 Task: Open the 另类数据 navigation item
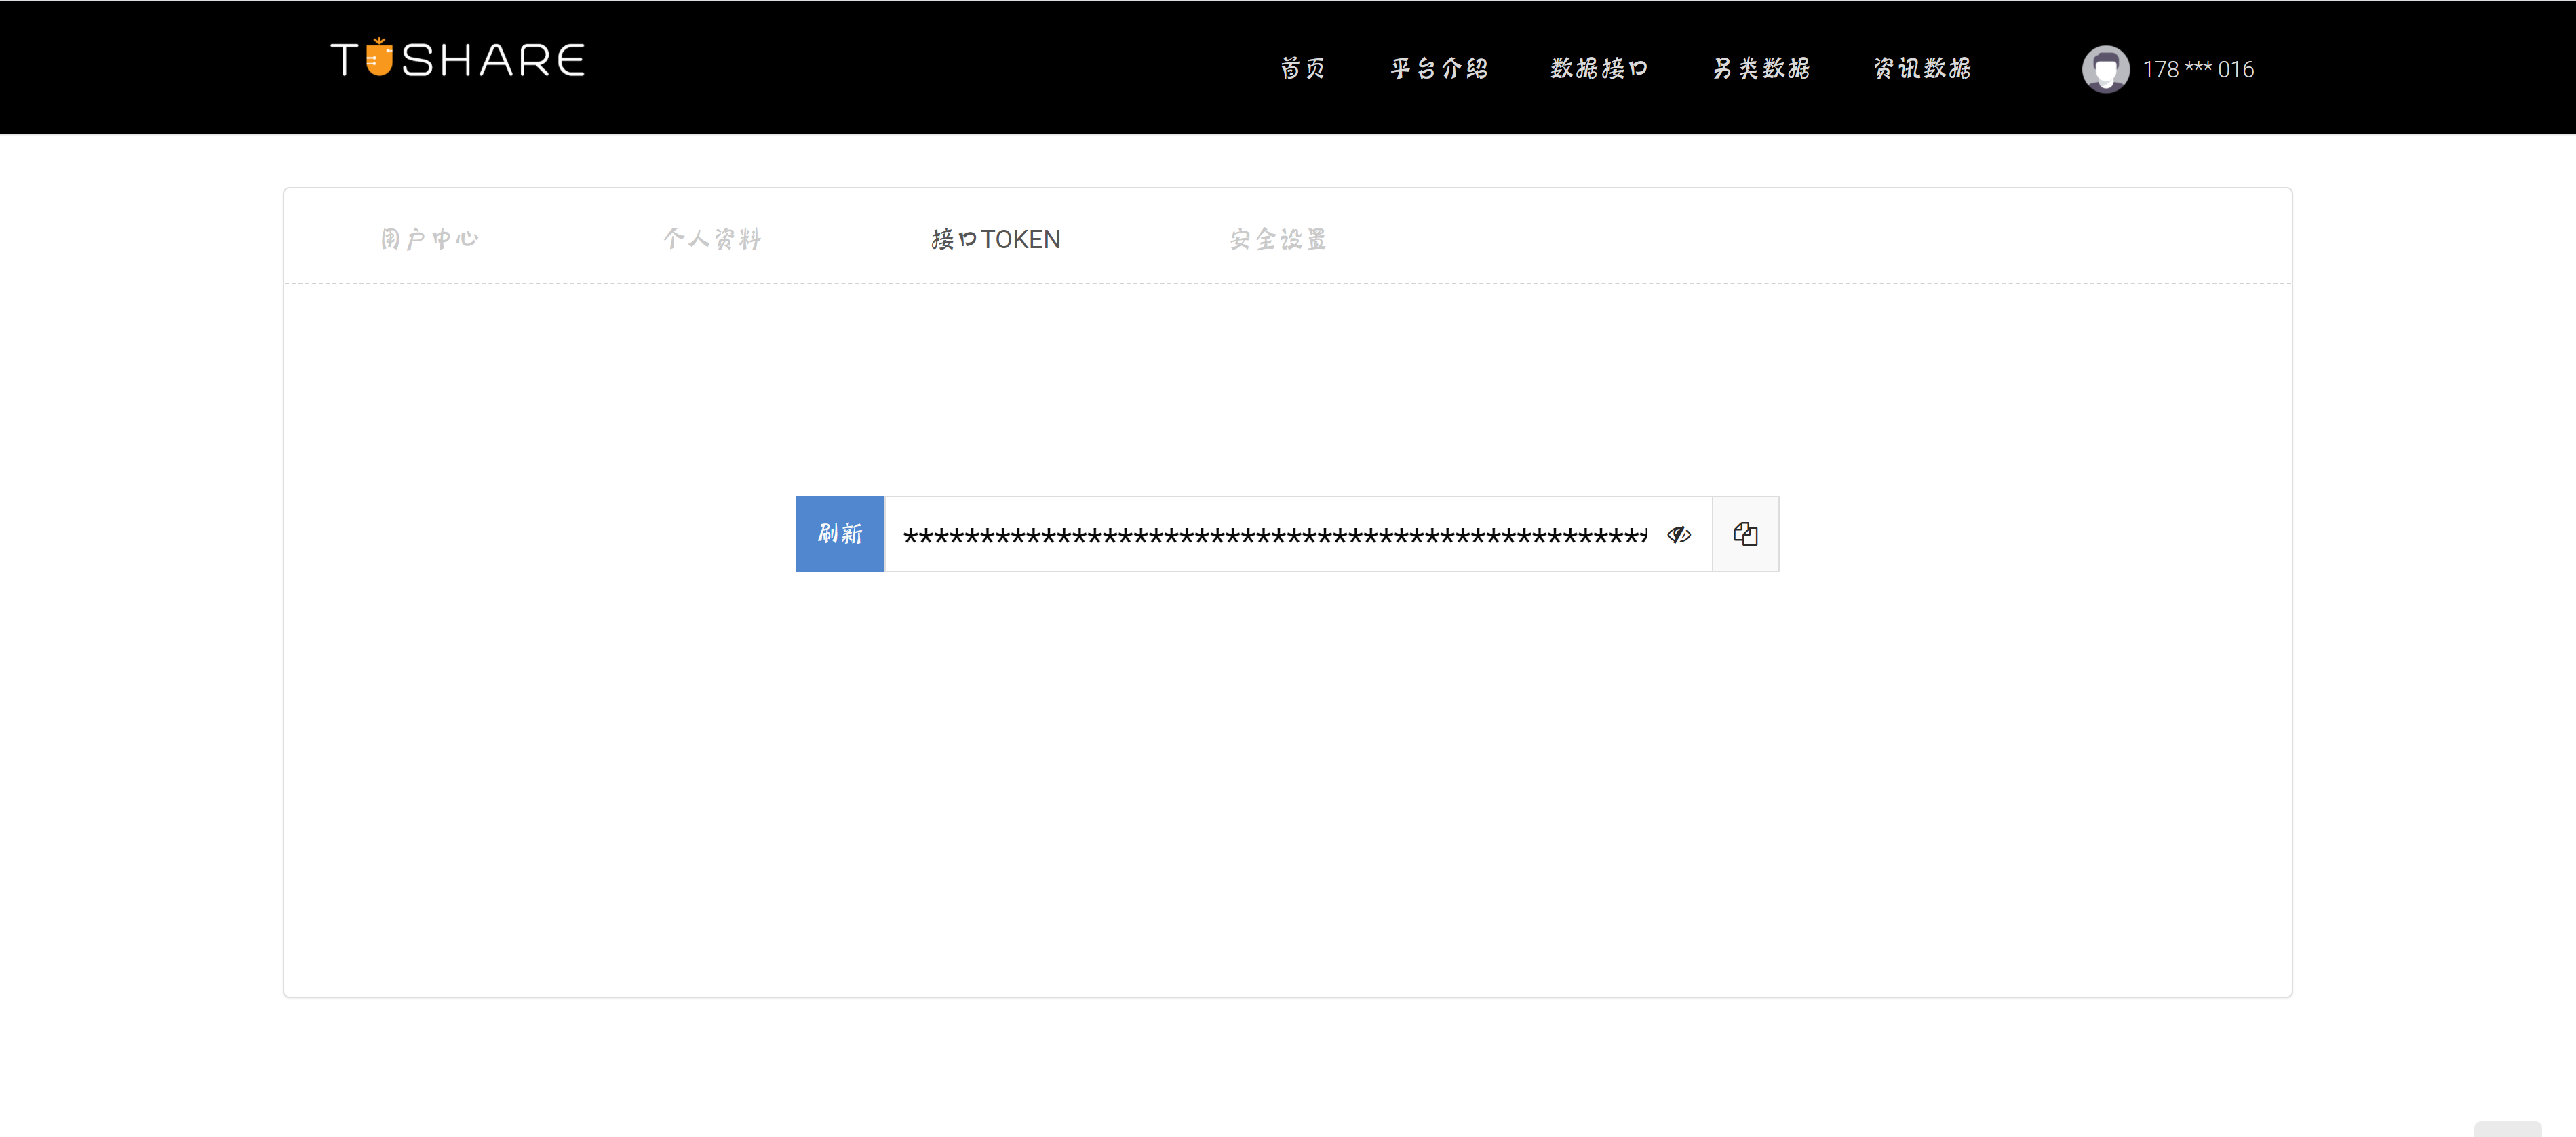click(1761, 69)
